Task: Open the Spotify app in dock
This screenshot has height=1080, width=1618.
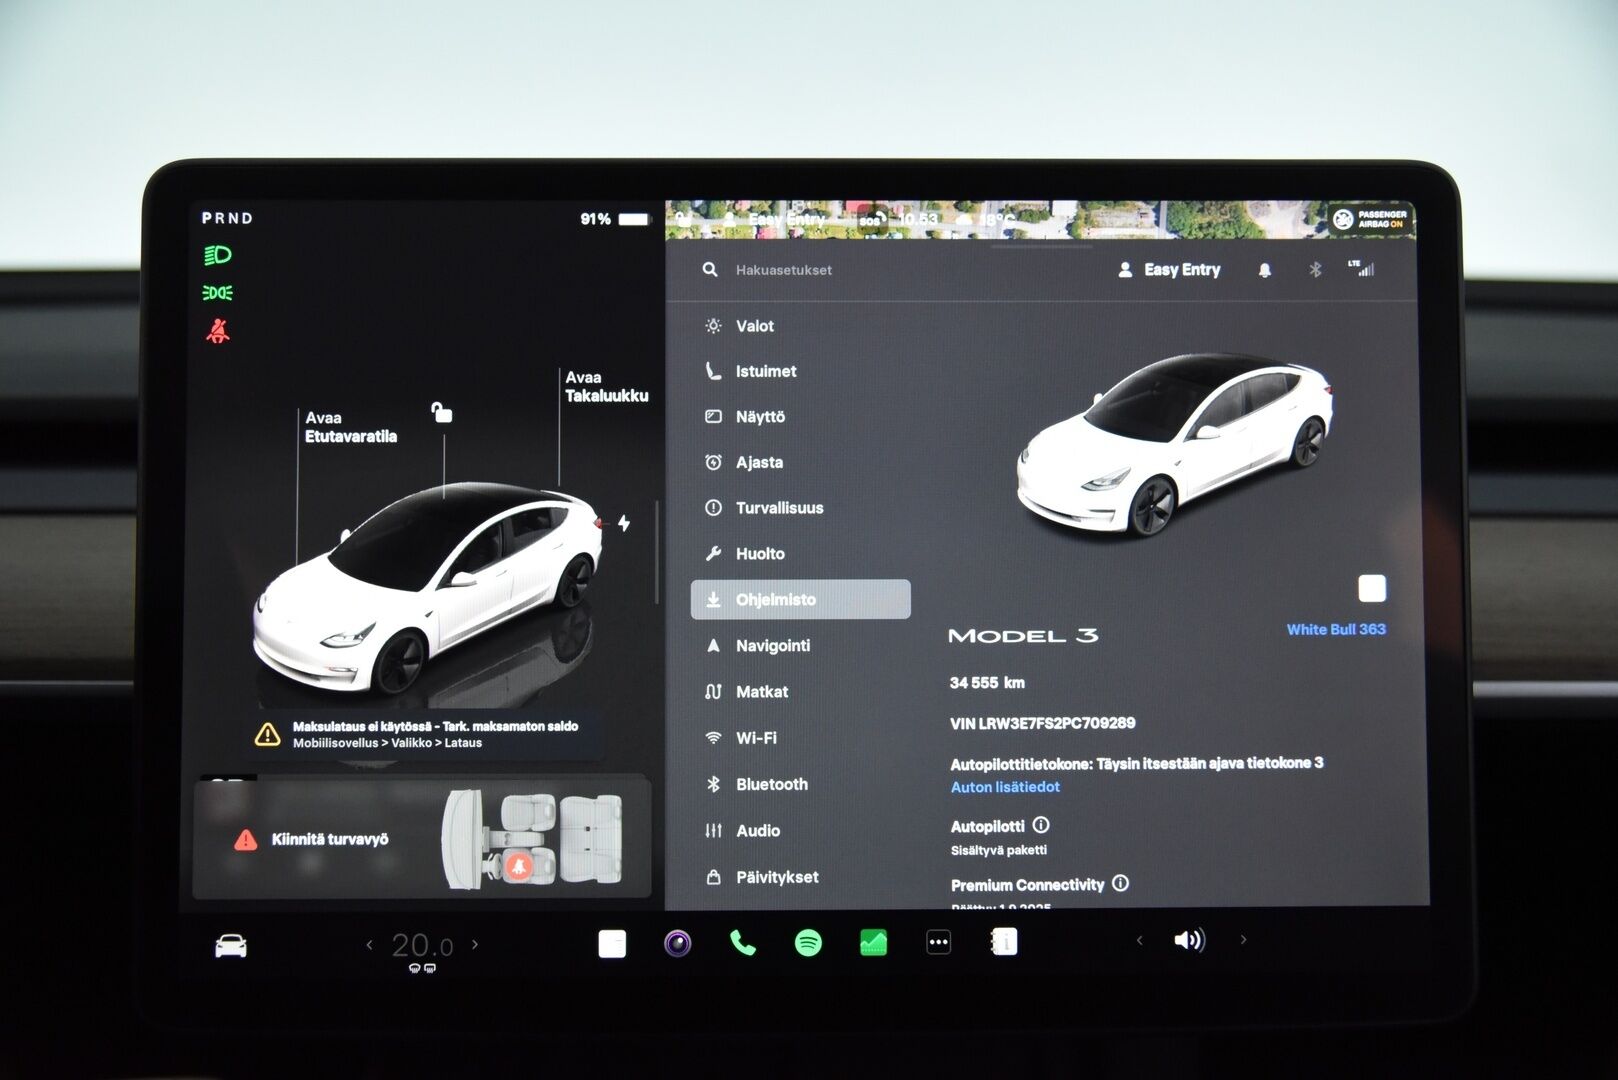Action: click(x=808, y=943)
